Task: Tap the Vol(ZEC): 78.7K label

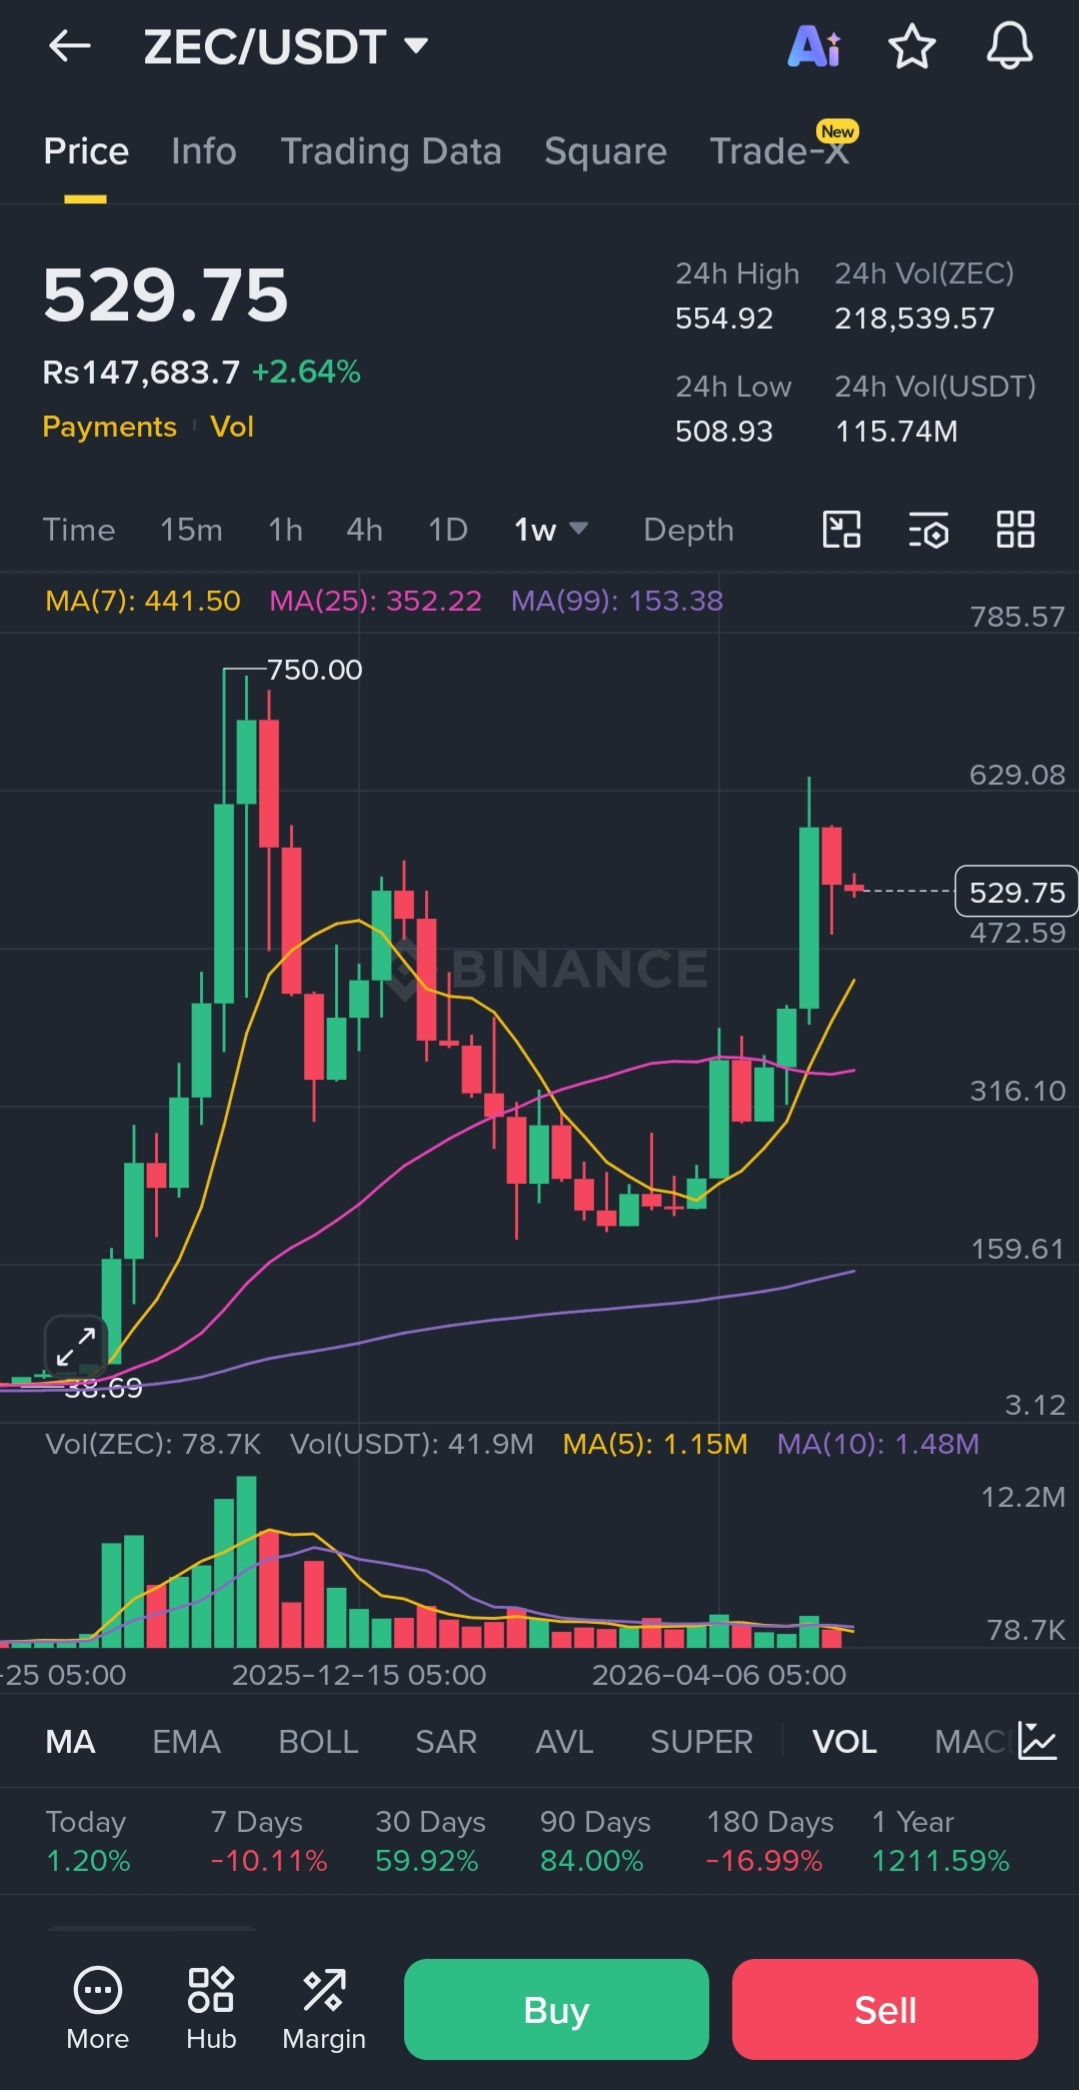Action: pos(153,1443)
